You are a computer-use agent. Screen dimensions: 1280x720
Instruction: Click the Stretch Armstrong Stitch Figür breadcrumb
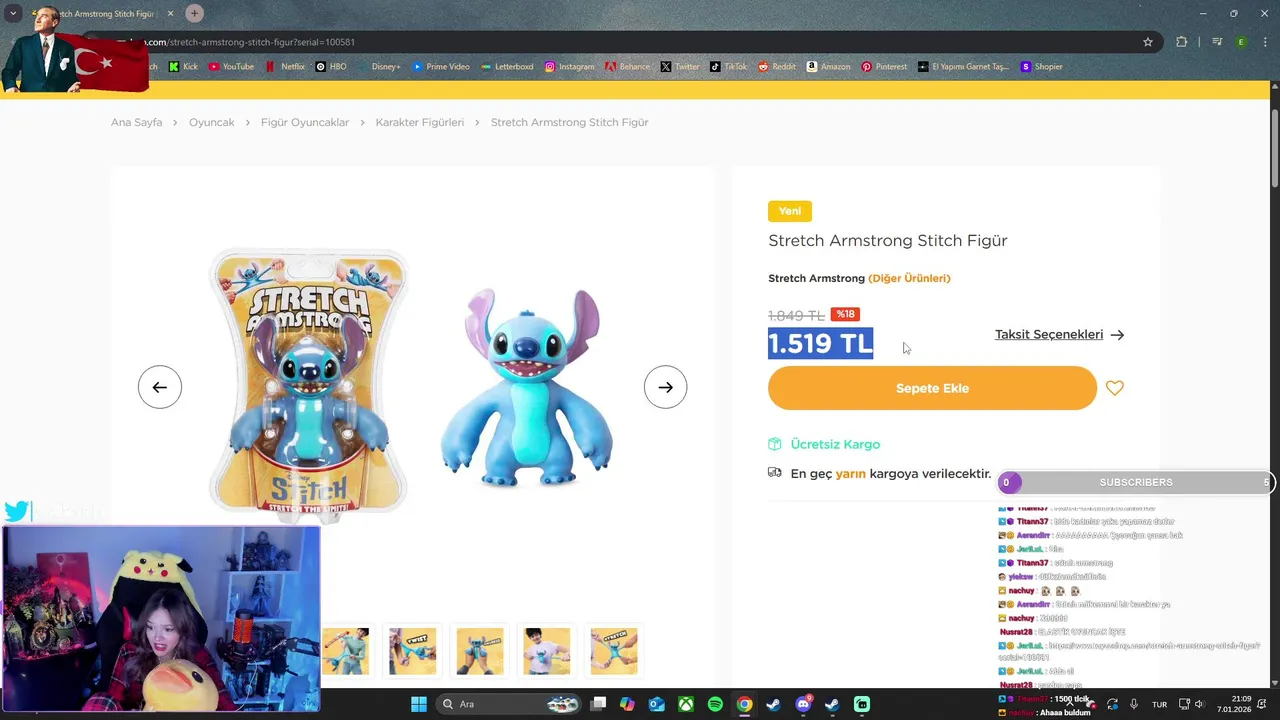[569, 122]
